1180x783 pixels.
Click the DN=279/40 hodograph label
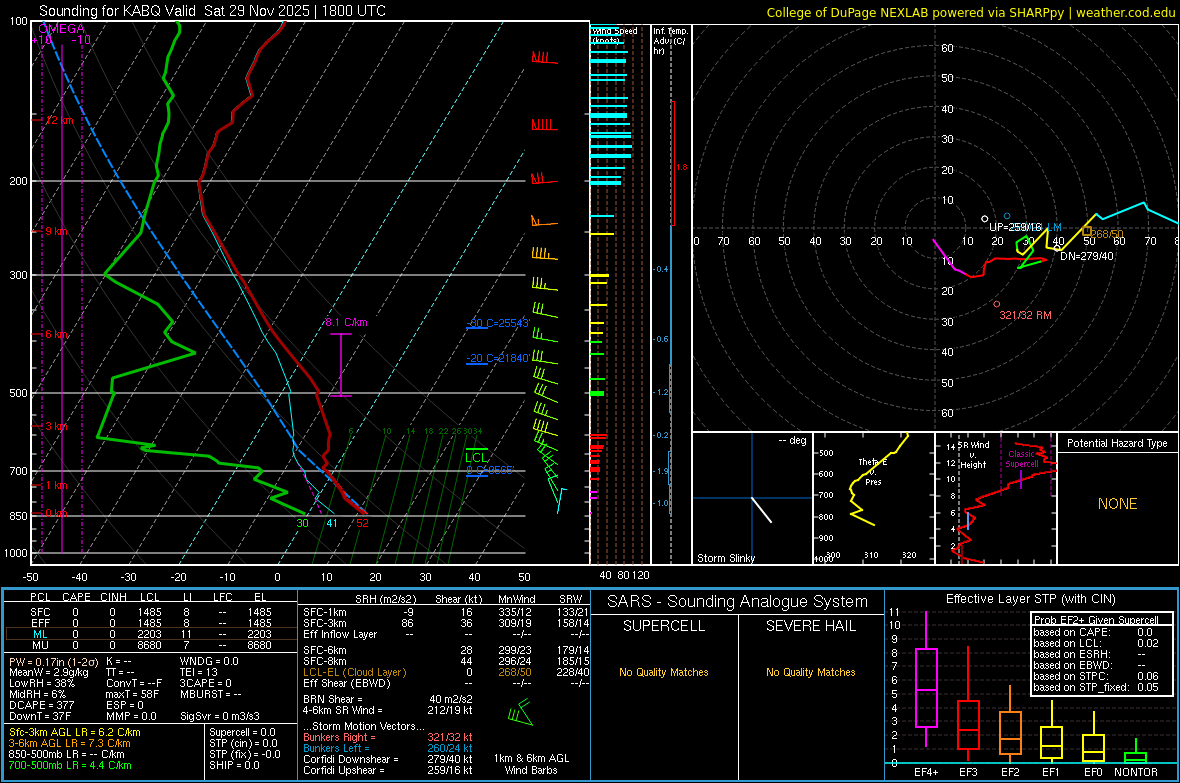[1087, 256]
